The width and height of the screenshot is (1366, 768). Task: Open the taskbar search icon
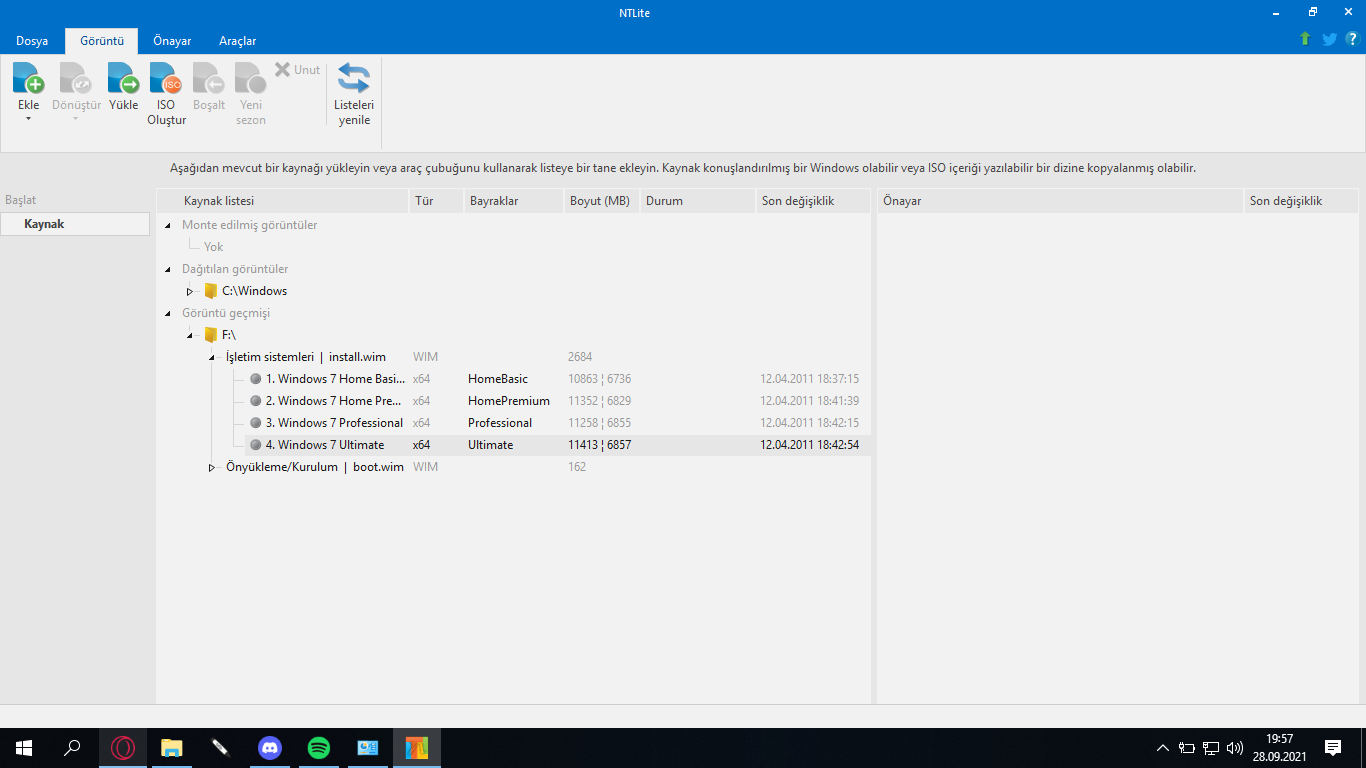[x=73, y=748]
